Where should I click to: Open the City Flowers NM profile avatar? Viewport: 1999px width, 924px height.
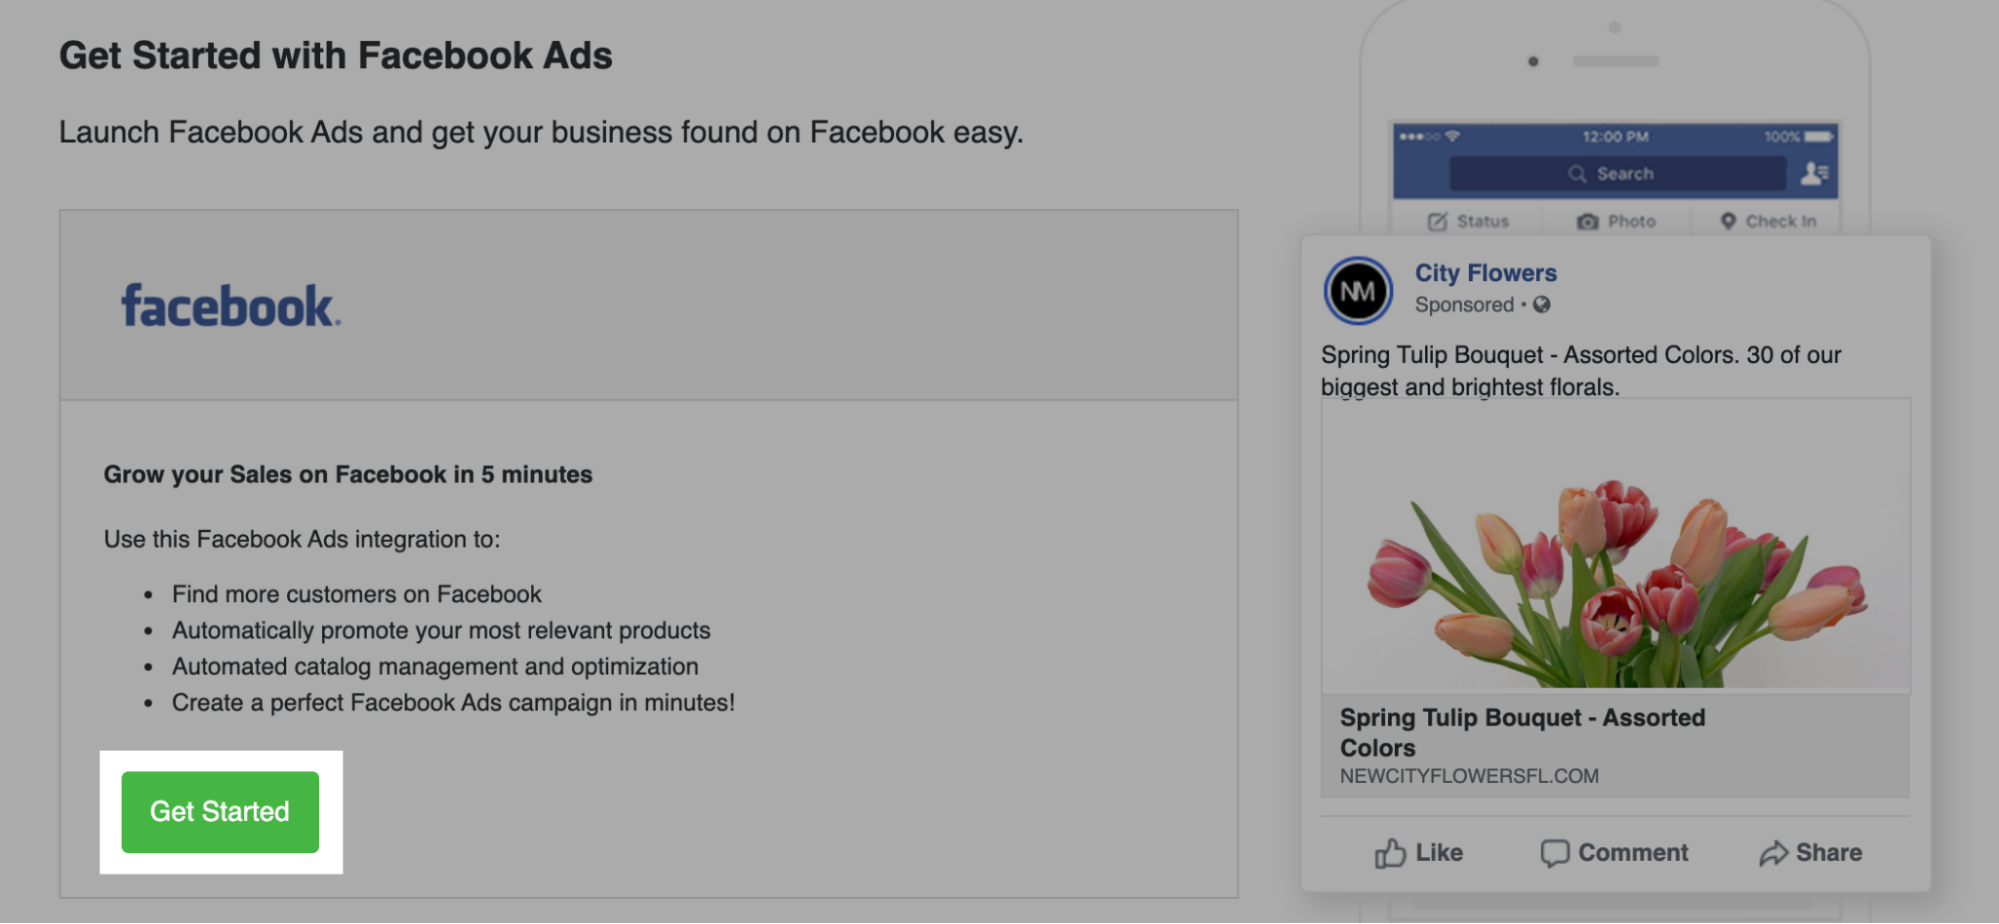1358,291
